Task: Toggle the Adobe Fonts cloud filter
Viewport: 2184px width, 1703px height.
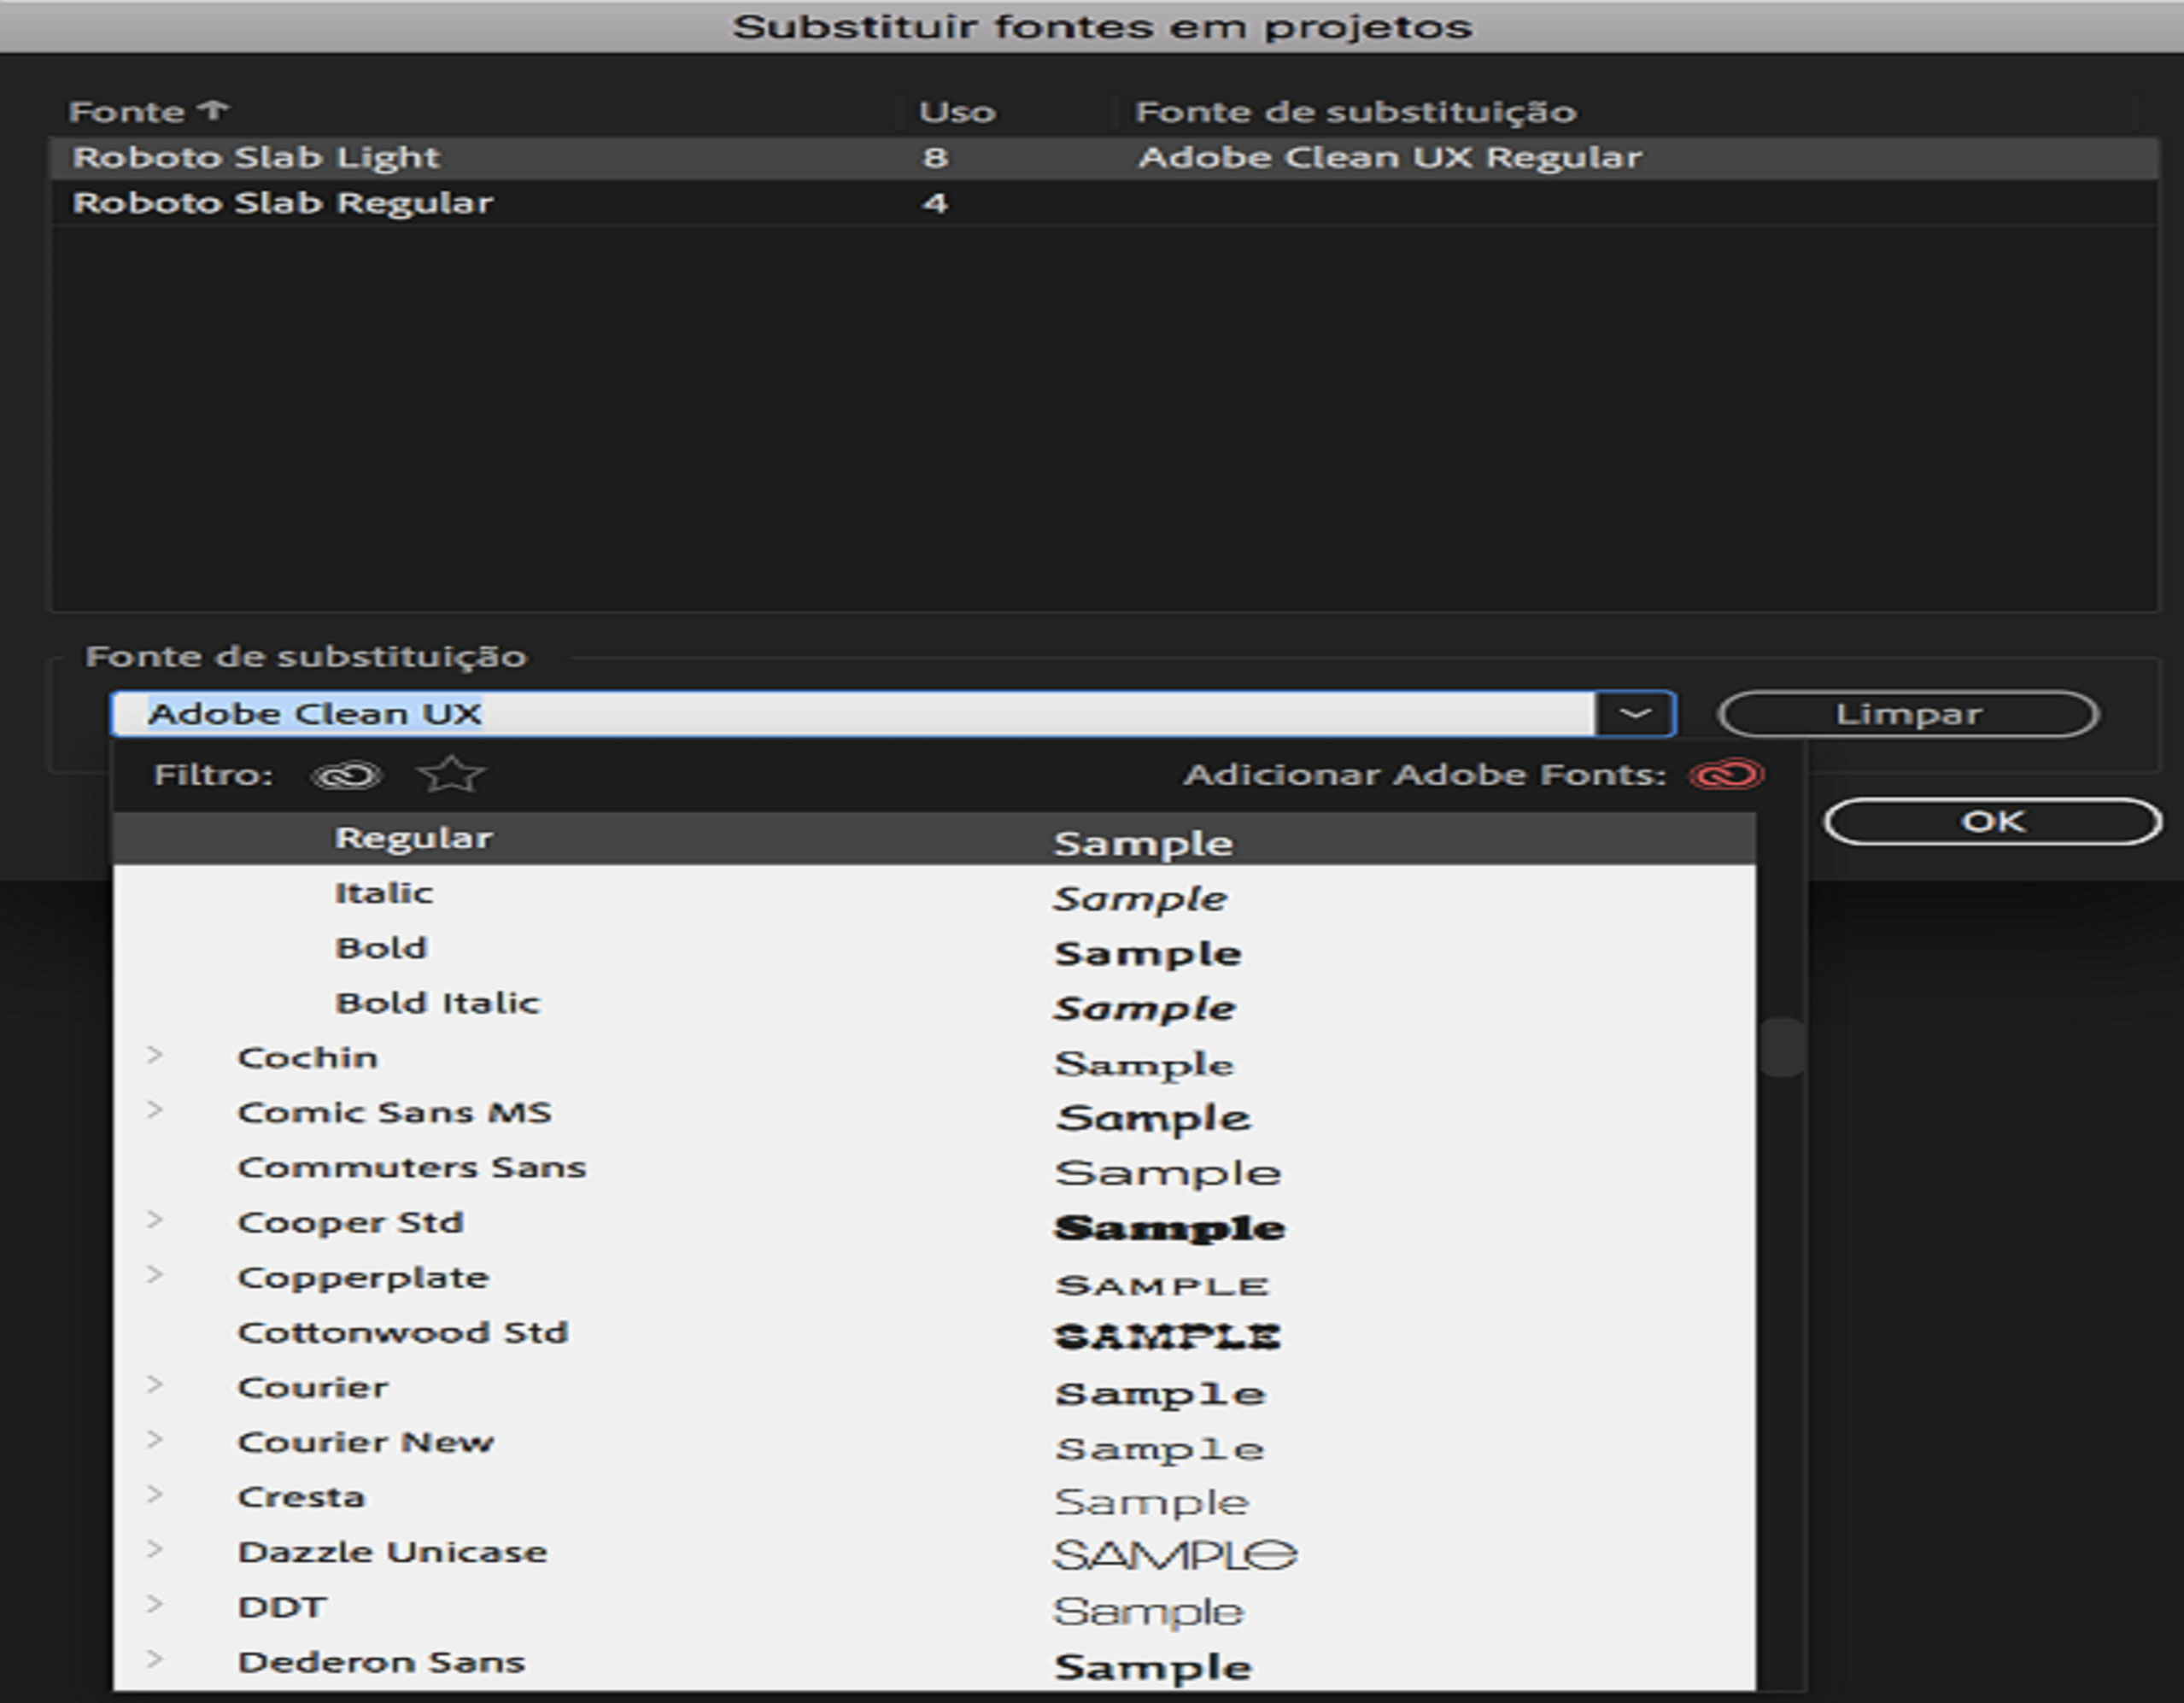Action: coord(346,775)
